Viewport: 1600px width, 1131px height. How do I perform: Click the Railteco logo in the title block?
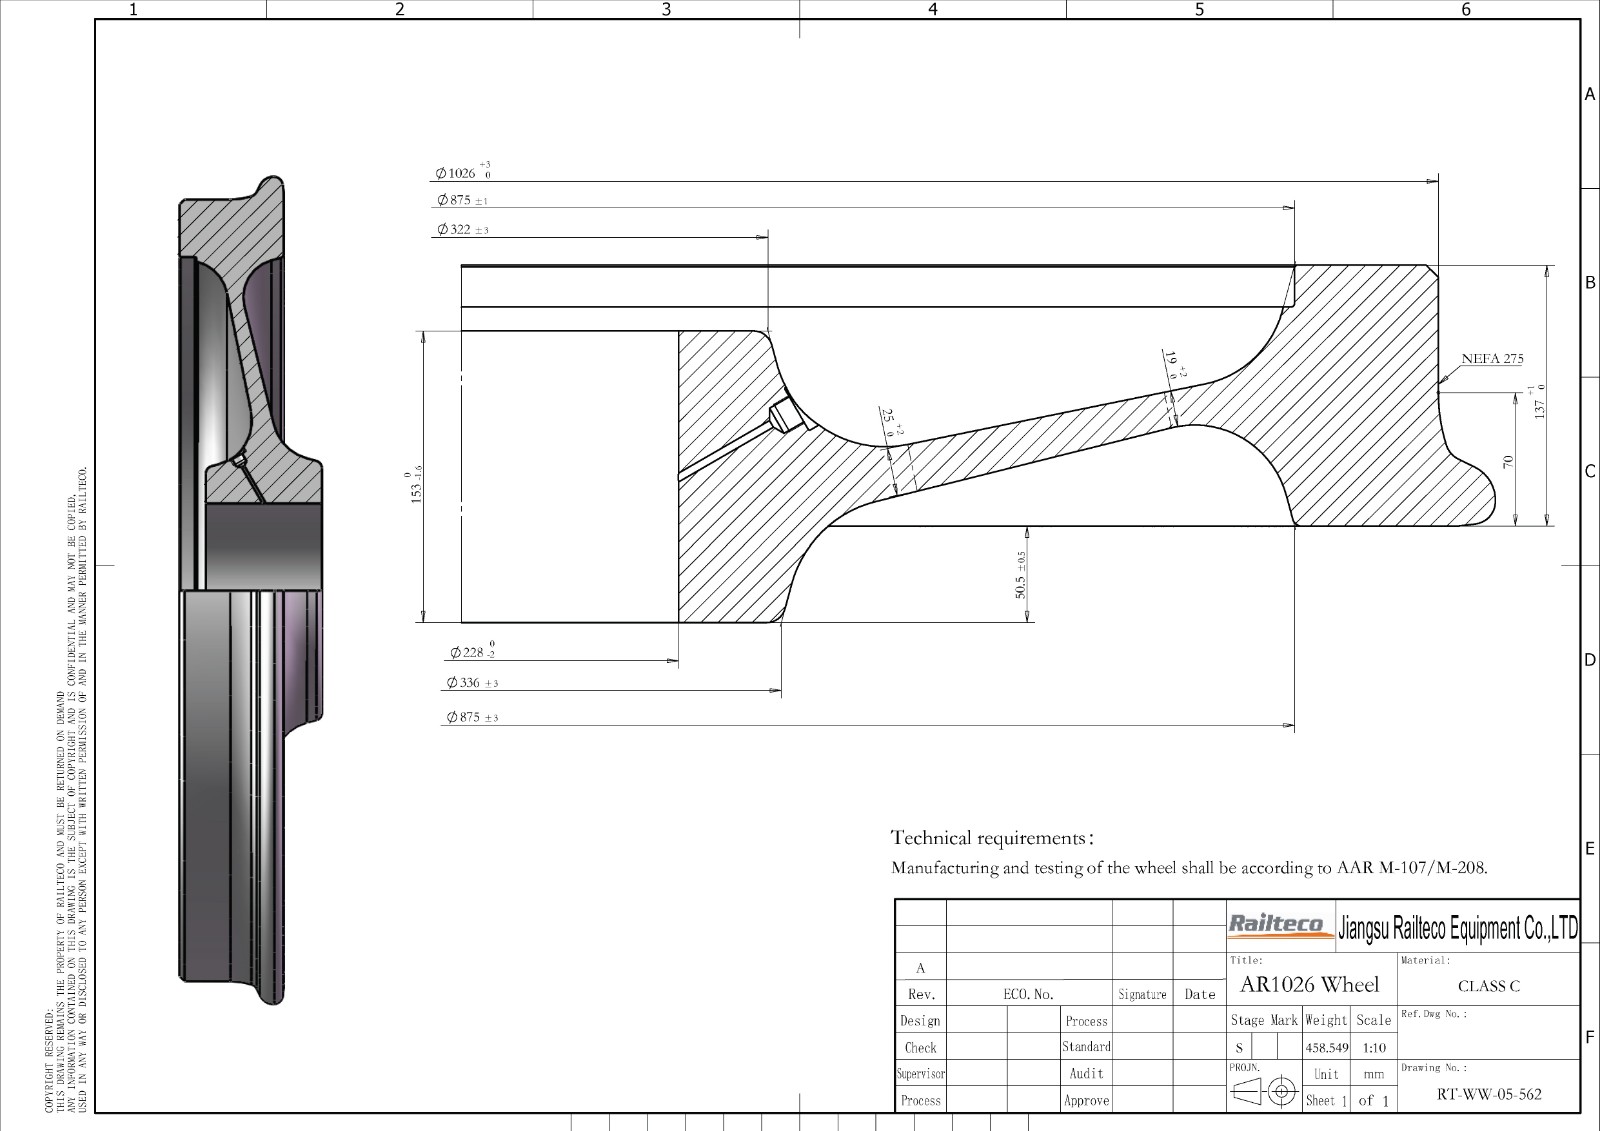(x=1281, y=925)
